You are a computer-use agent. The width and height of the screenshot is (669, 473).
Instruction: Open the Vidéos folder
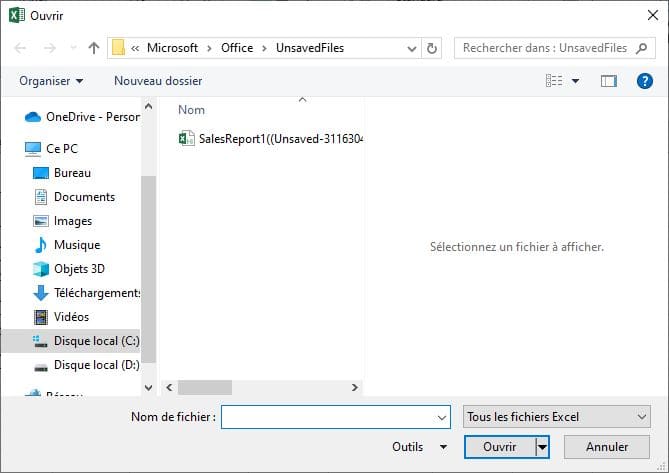tap(61, 317)
